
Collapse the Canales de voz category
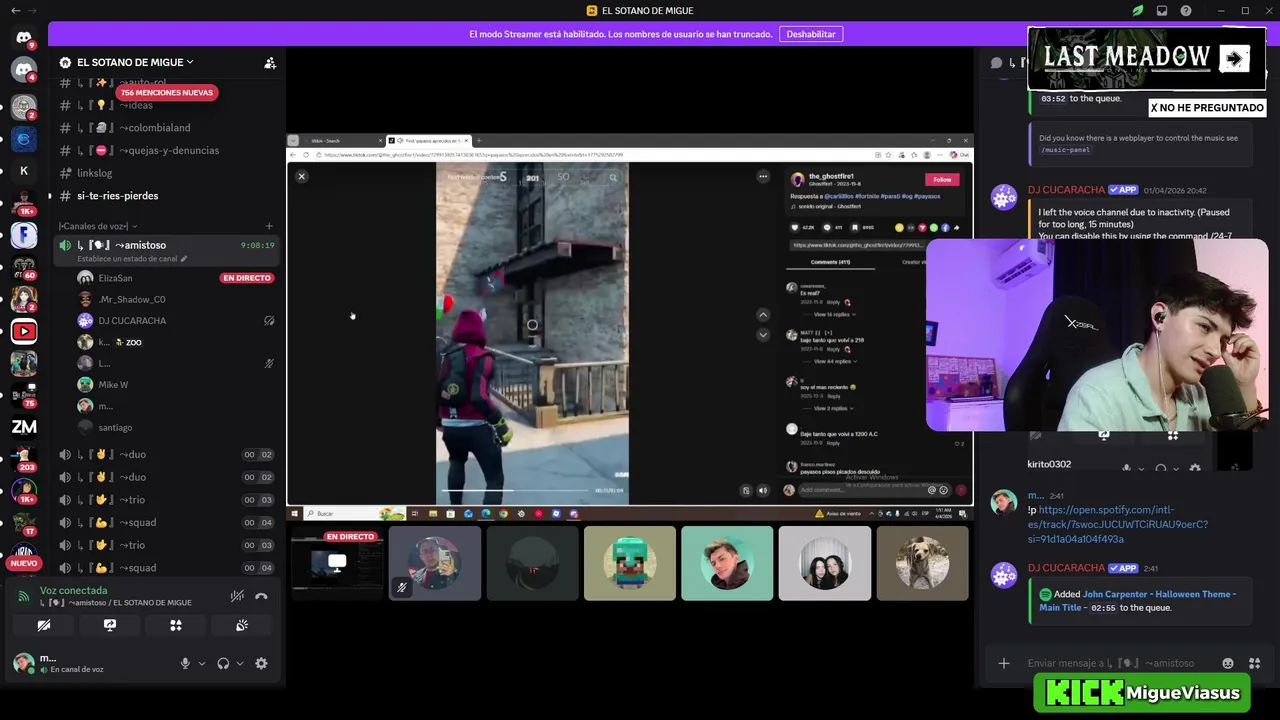click(98, 226)
